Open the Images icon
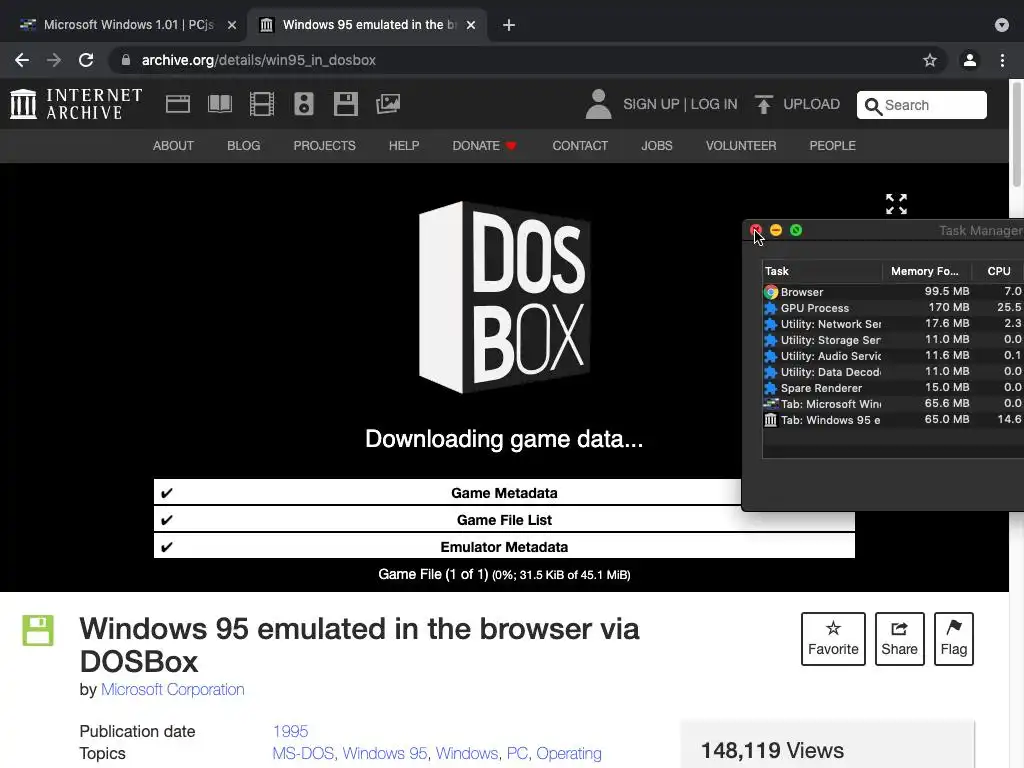This screenshot has width=1024, height=768. pos(388,104)
